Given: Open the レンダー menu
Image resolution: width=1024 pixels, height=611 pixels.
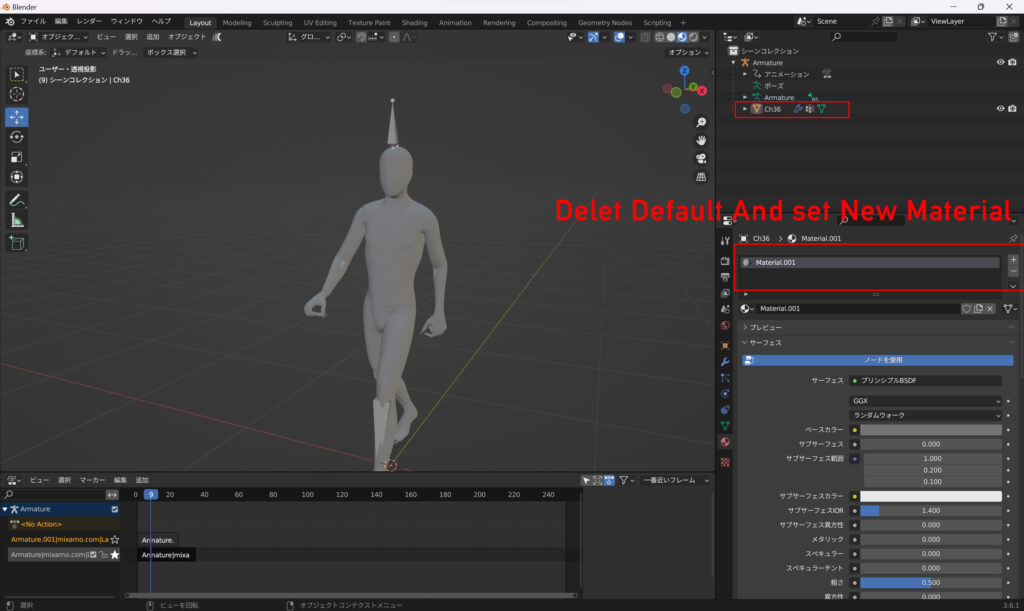Looking at the screenshot, I should click(89, 21).
